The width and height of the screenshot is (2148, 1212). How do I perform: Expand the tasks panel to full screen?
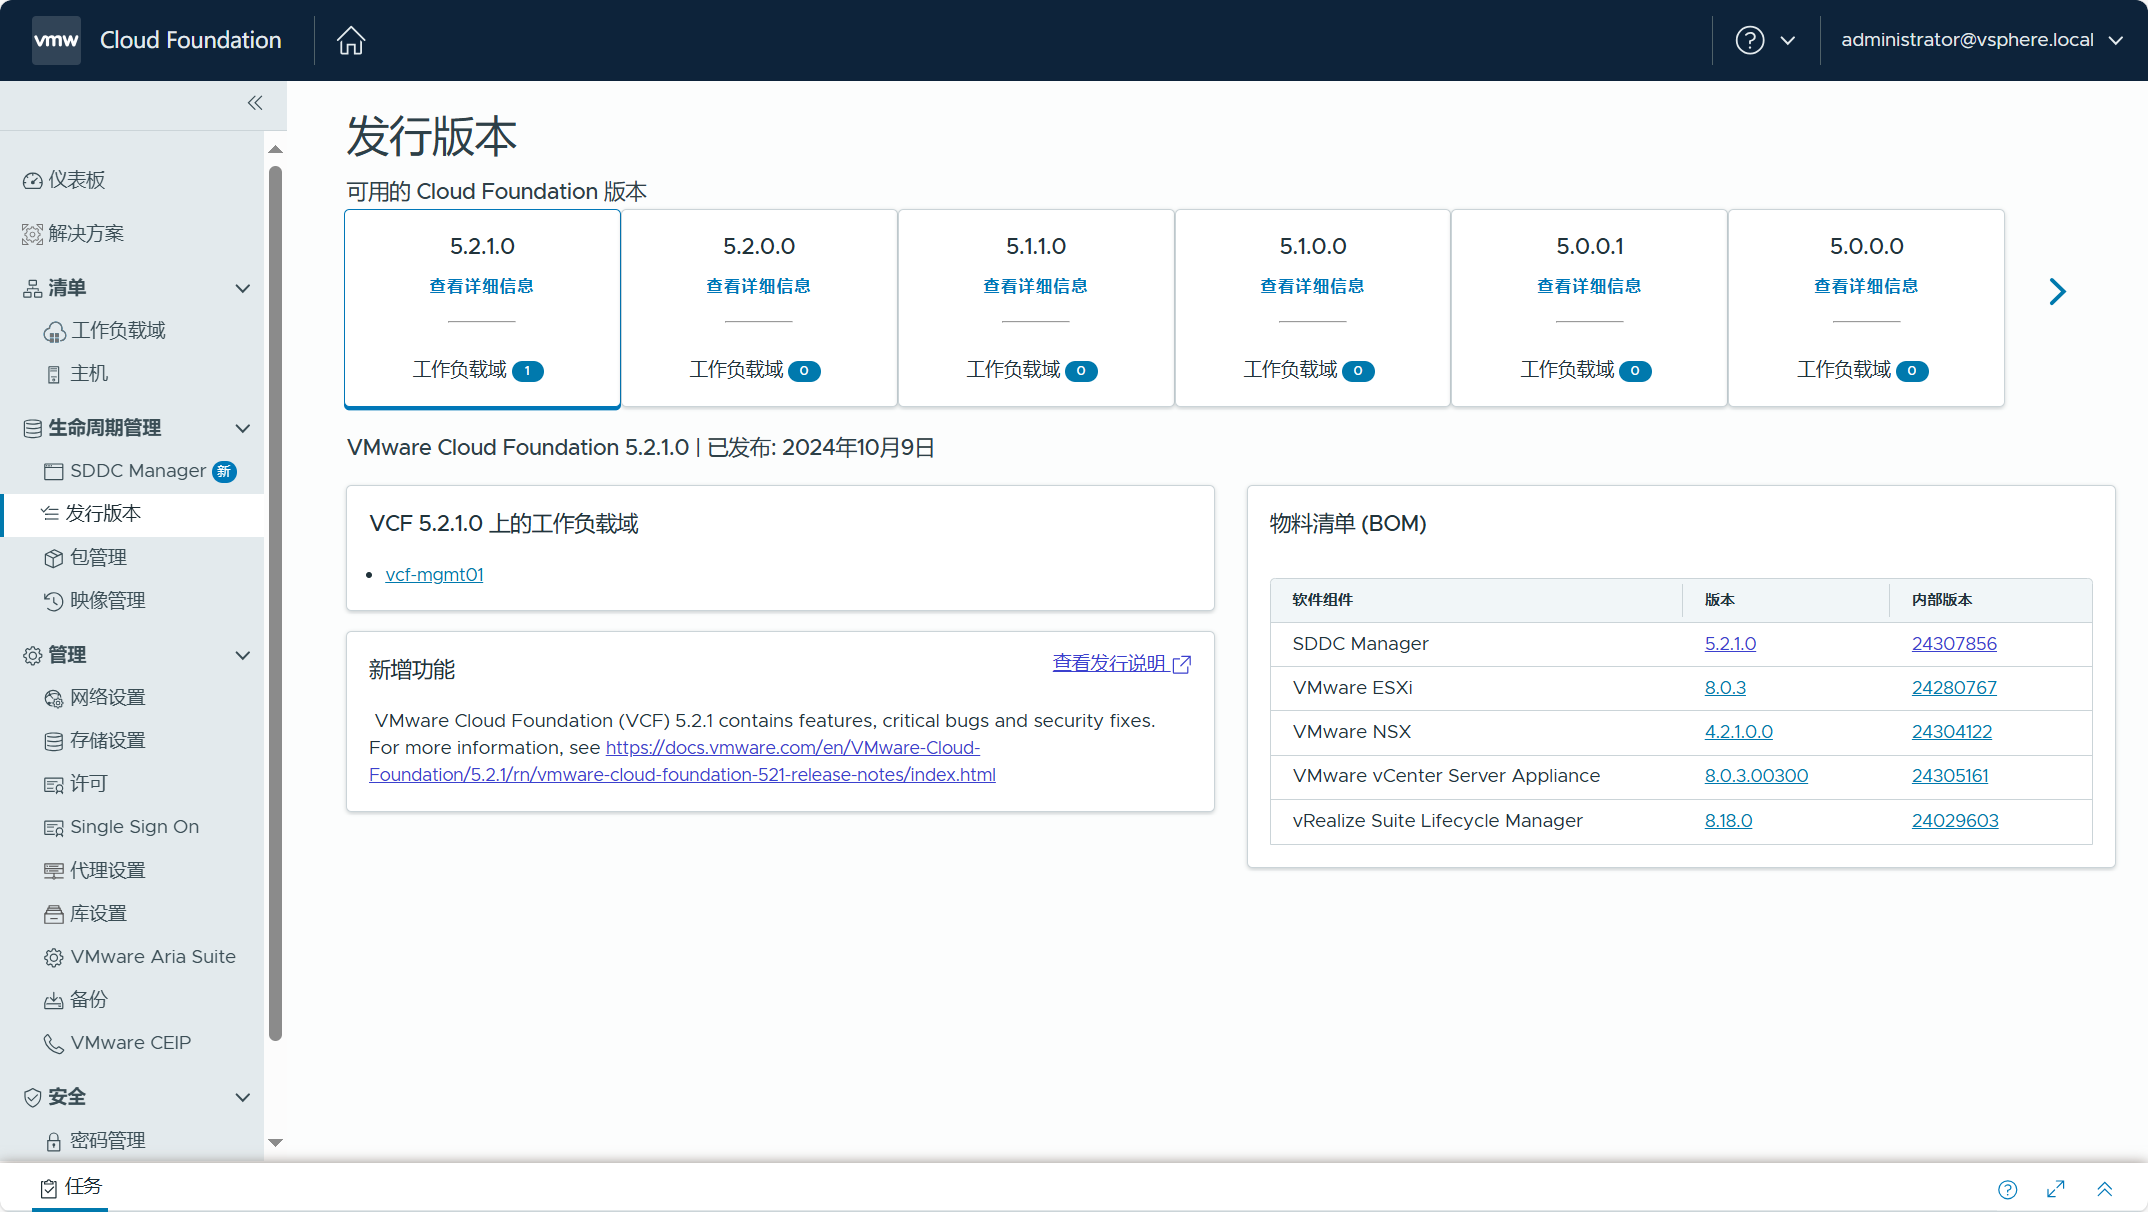[2056, 1189]
